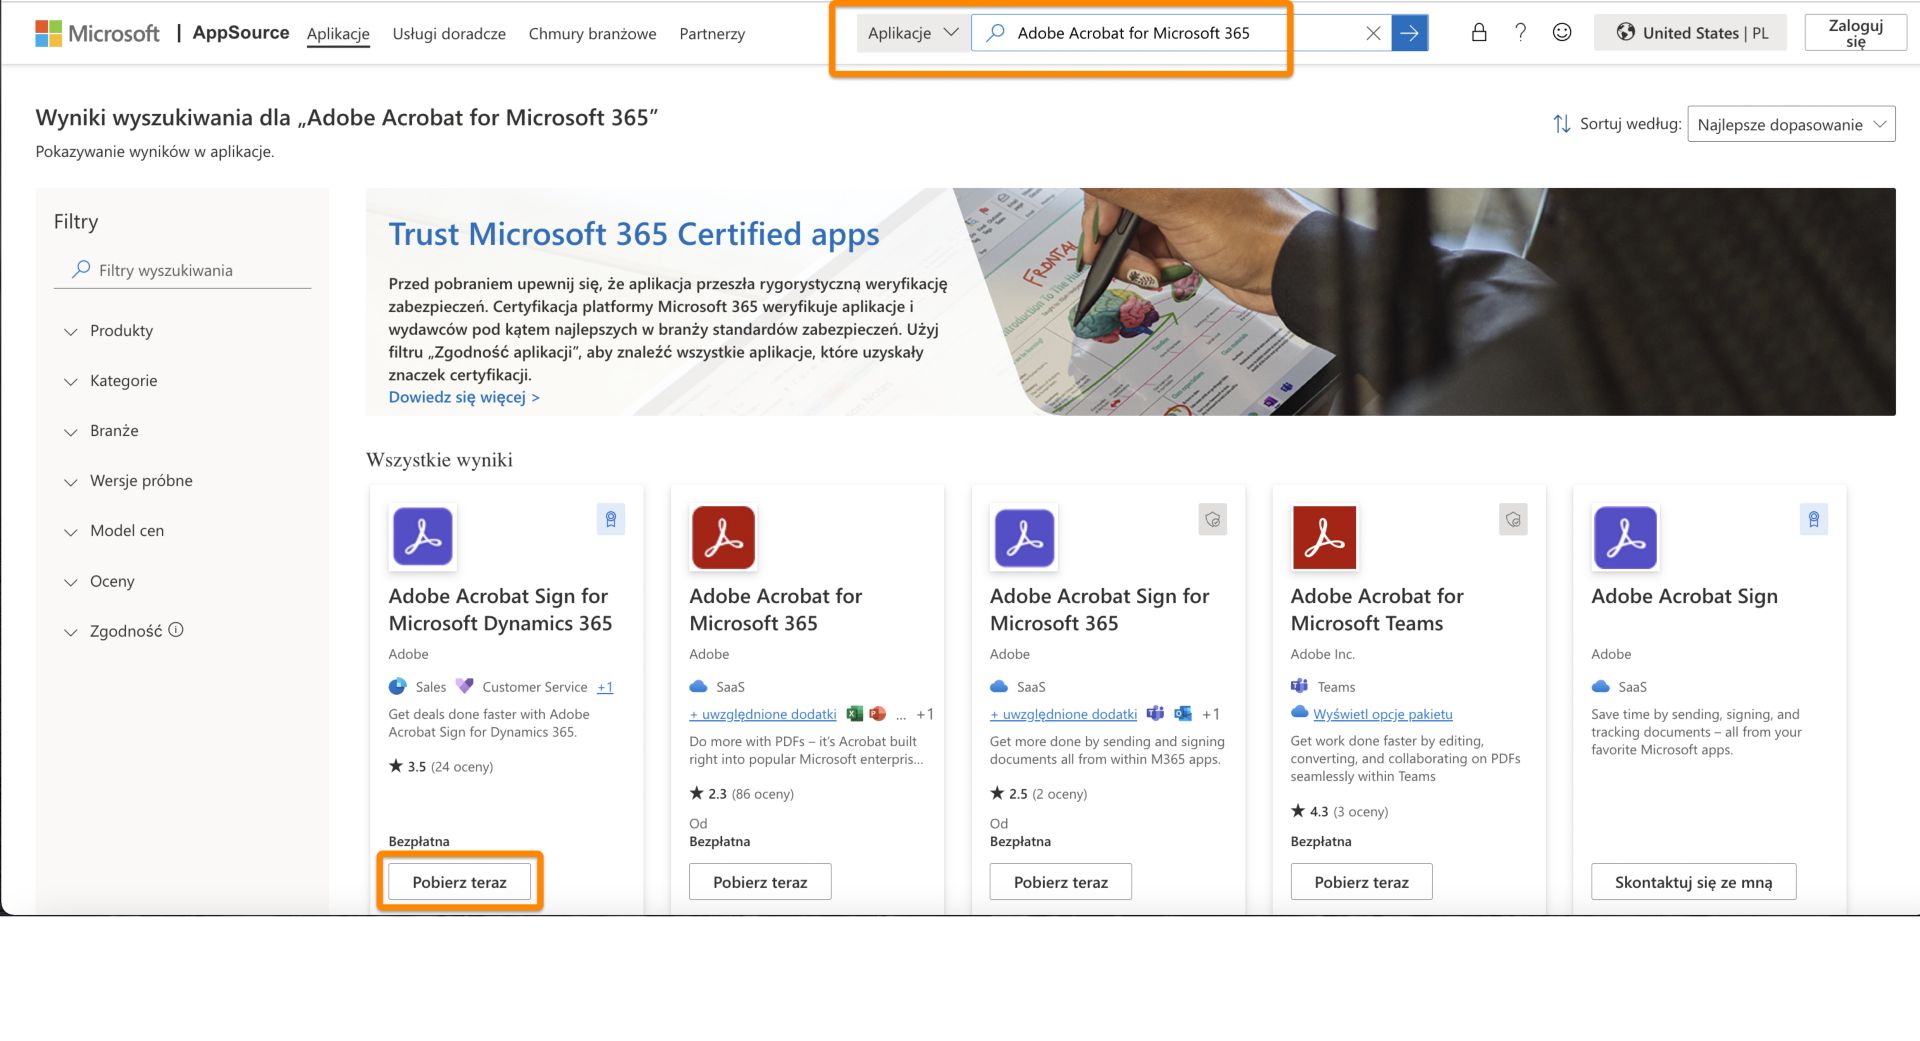Click the sort arrows icon
Image resolution: width=1920 pixels, height=1041 pixels.
pos(1561,124)
